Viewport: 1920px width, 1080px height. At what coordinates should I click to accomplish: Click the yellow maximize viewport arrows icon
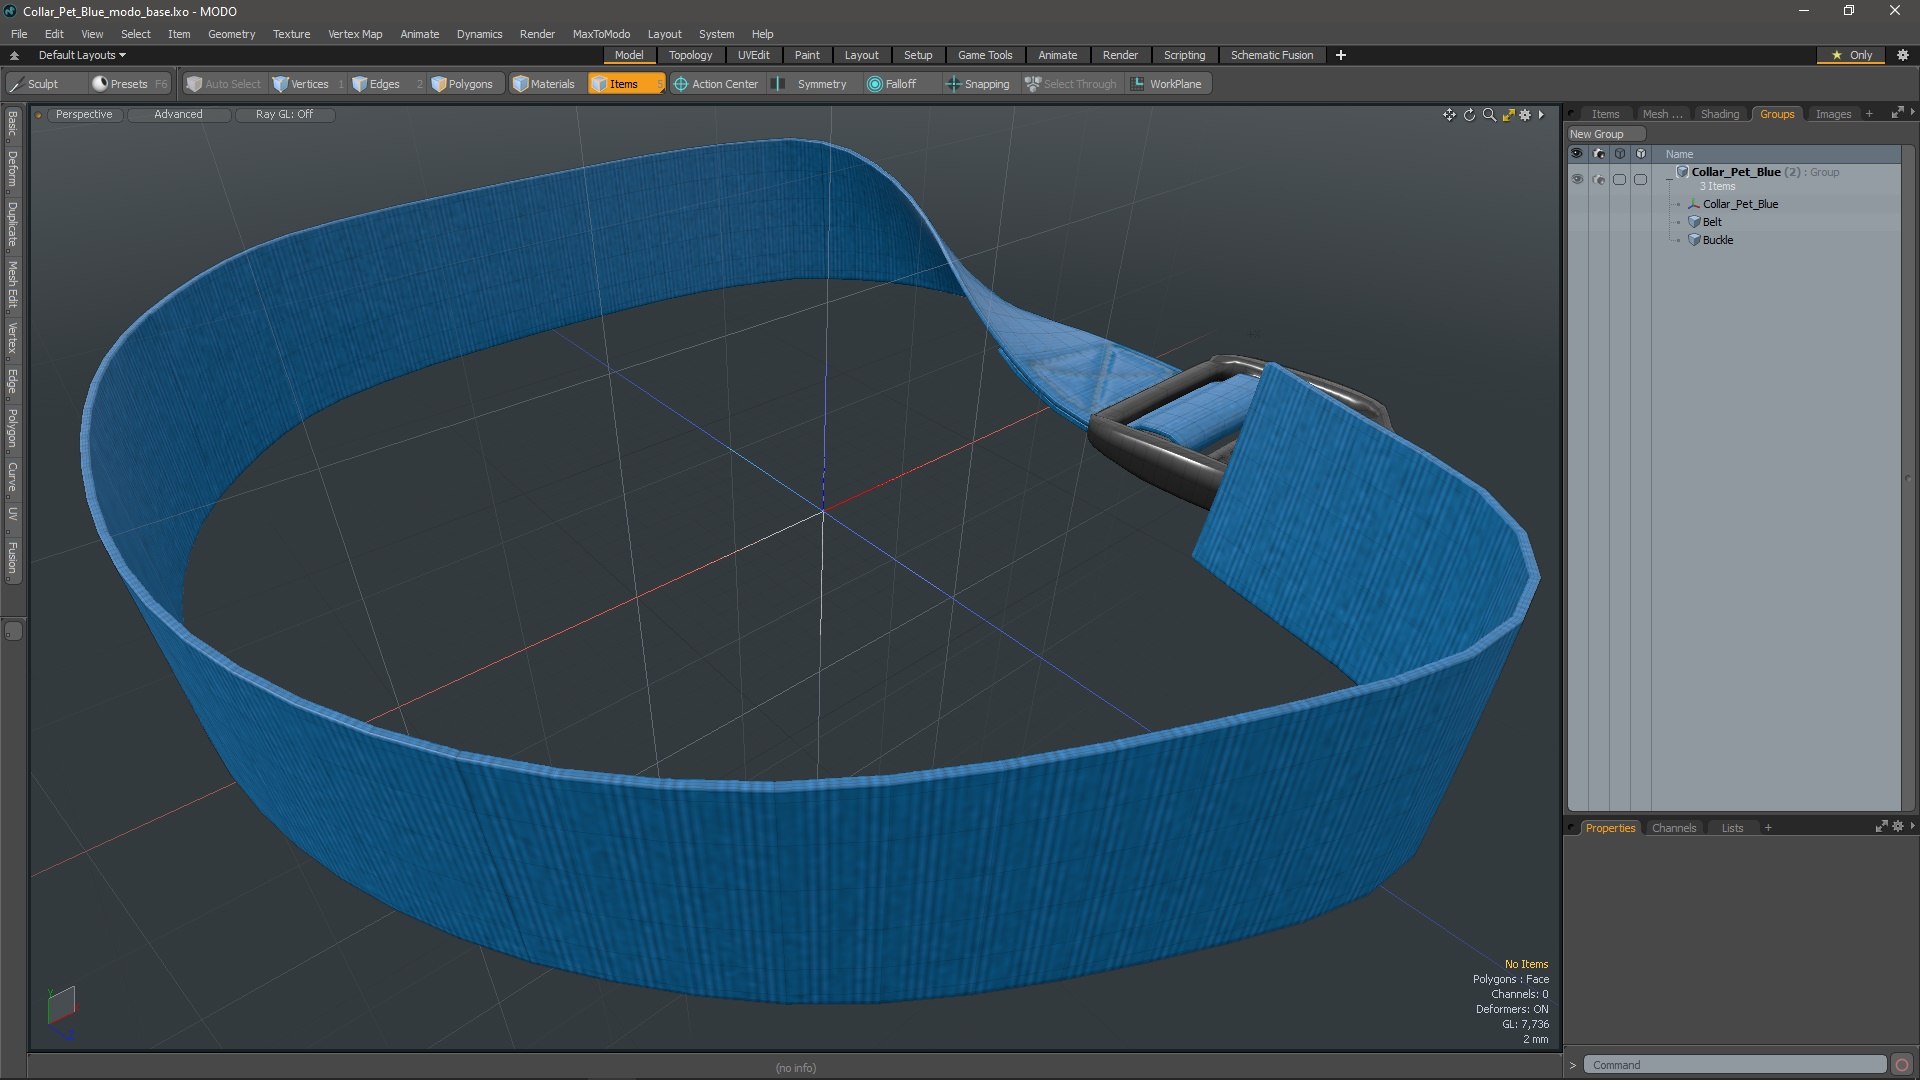pyautogui.click(x=1508, y=115)
